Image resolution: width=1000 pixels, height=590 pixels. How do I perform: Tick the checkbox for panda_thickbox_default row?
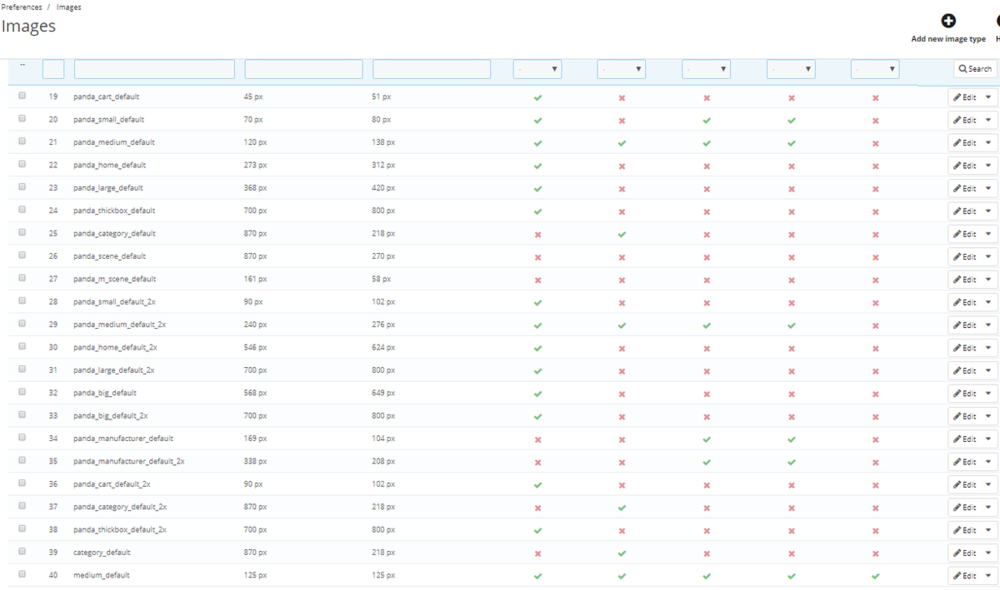[22, 210]
